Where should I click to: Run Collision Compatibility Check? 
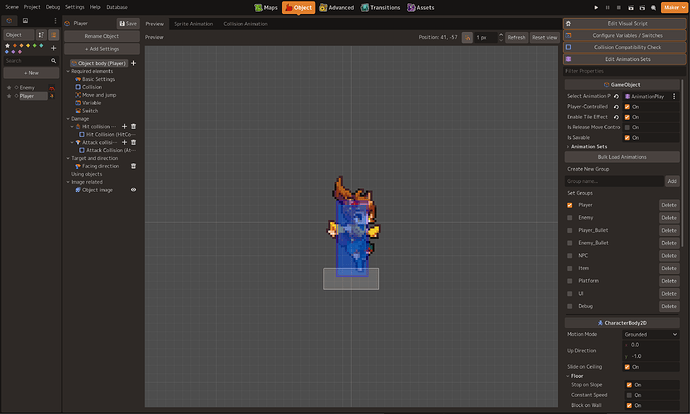[624, 47]
